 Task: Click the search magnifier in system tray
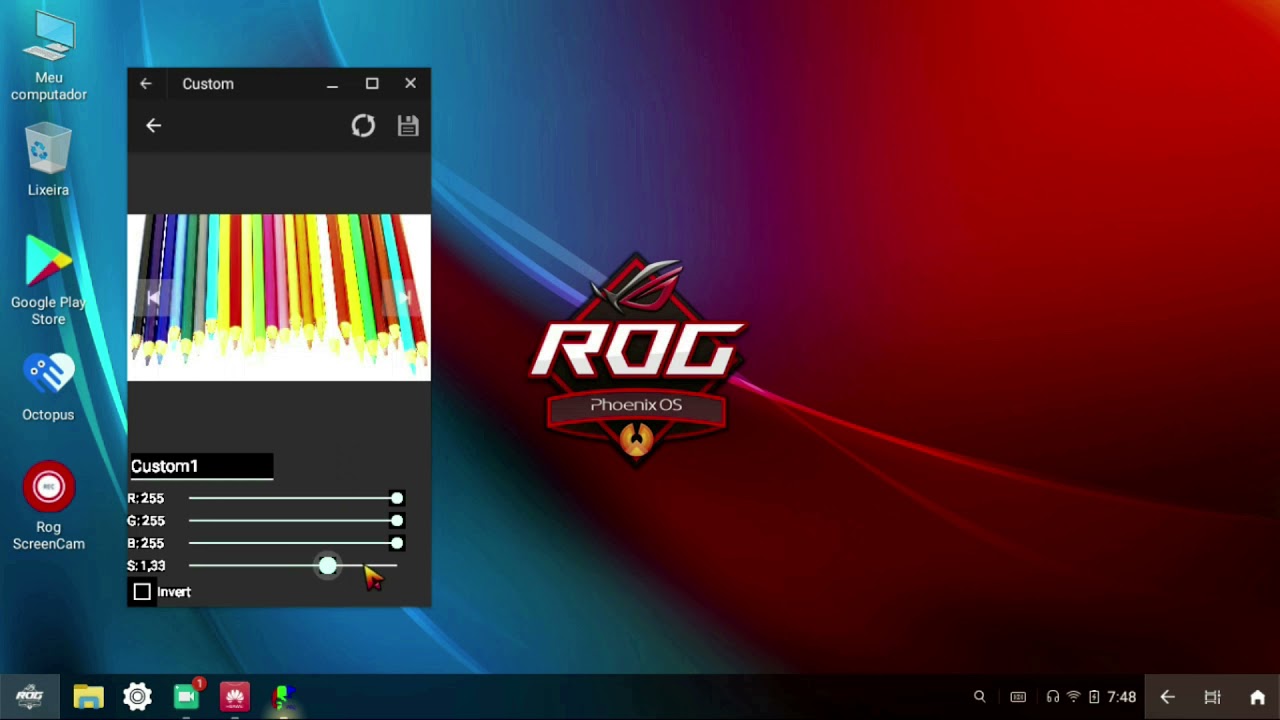(x=980, y=697)
